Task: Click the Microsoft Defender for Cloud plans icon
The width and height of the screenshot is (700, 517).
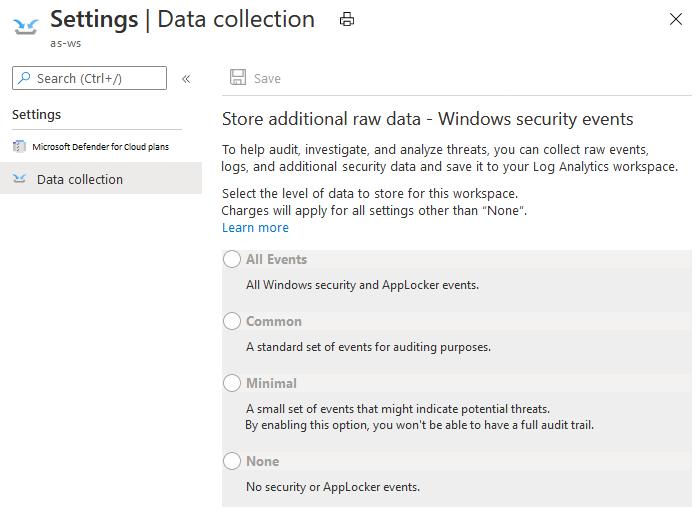Action: click(19, 146)
